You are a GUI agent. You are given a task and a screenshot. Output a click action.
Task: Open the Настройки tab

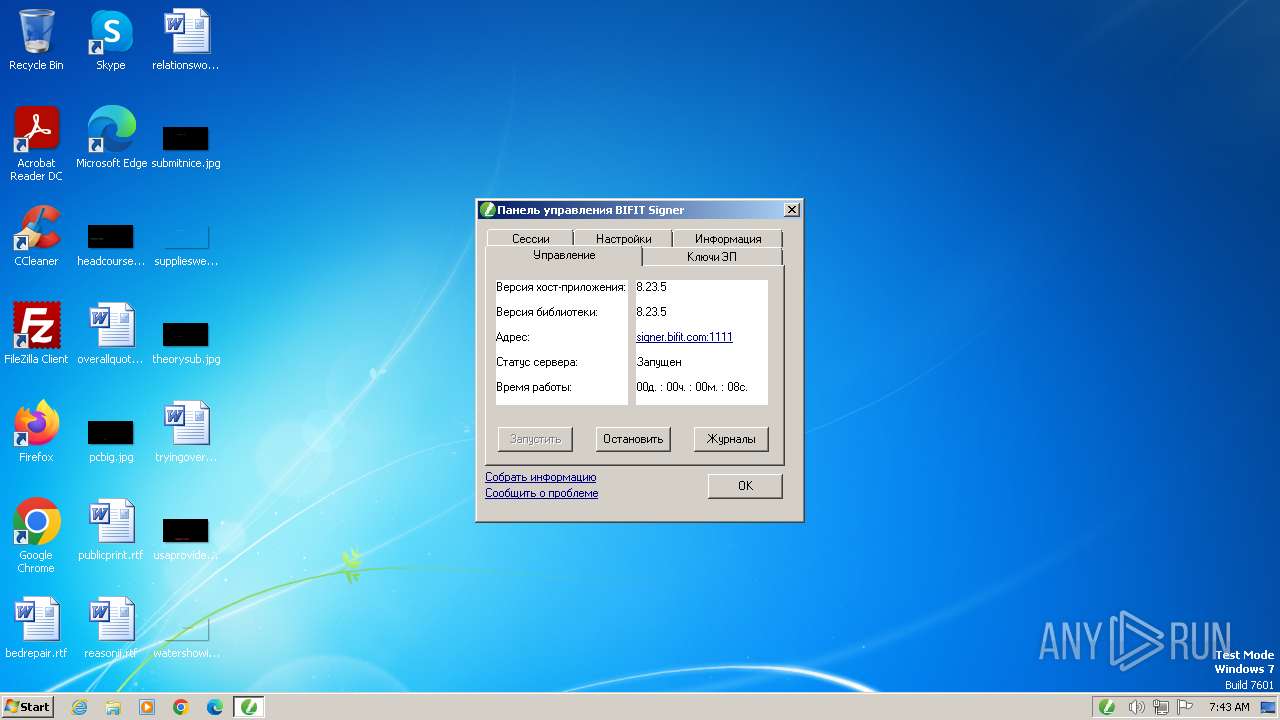(623, 239)
